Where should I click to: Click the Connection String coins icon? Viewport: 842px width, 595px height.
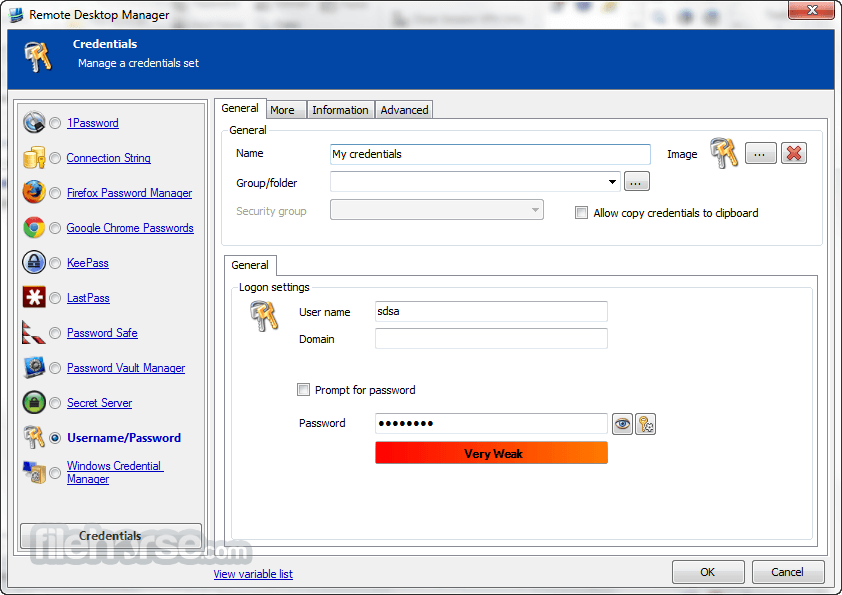tap(34, 158)
